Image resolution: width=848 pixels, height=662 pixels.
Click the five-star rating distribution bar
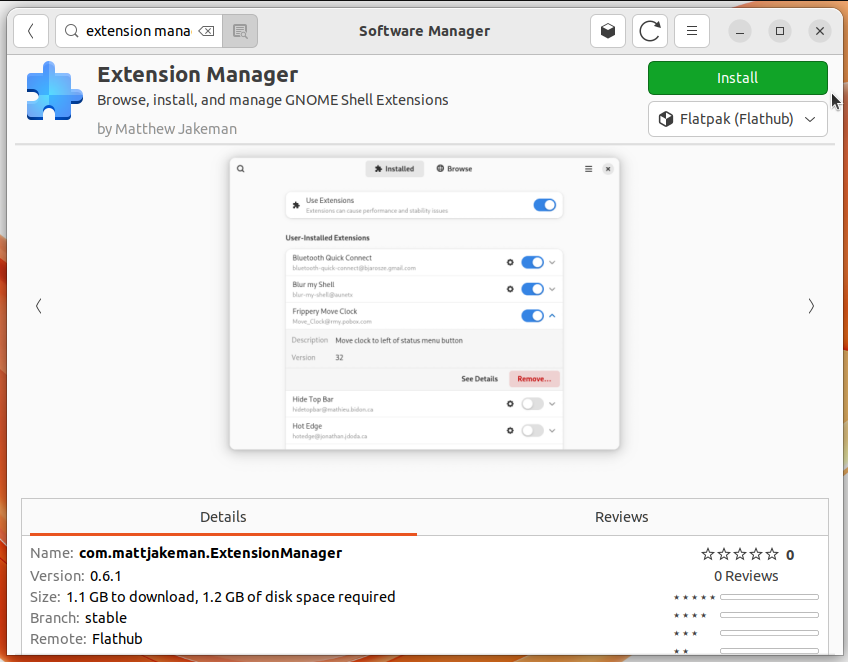[x=770, y=597]
